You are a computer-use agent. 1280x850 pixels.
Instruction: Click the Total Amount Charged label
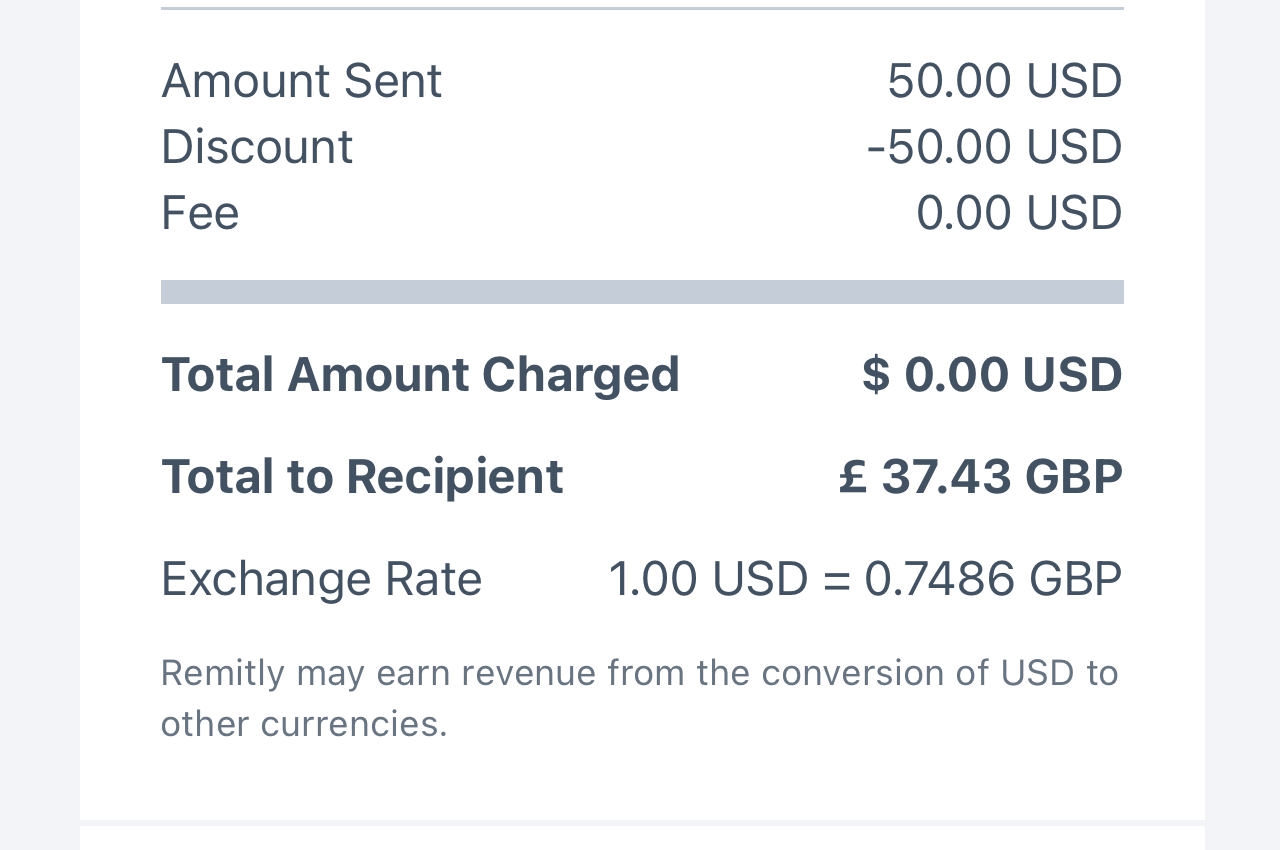pos(420,375)
